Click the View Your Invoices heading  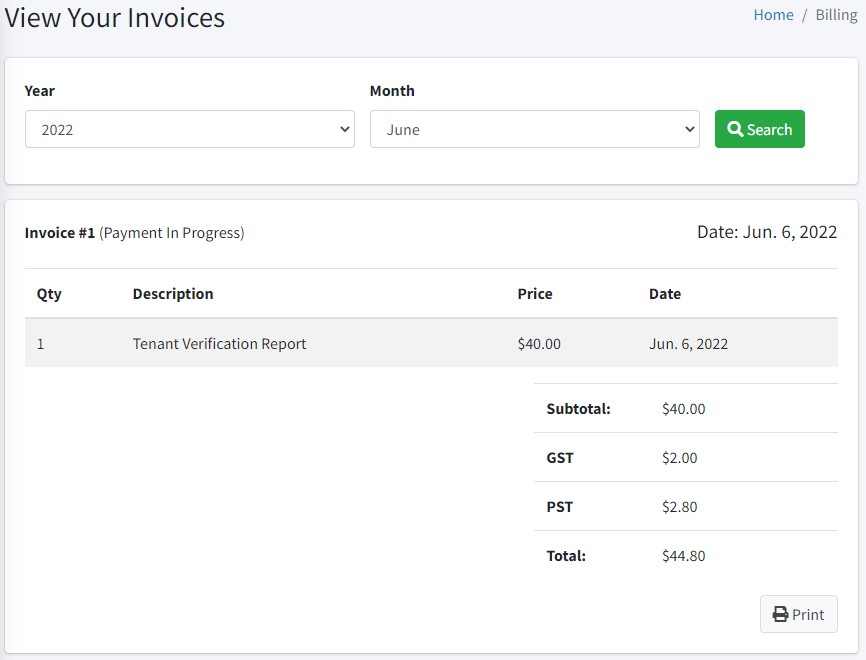click(115, 18)
